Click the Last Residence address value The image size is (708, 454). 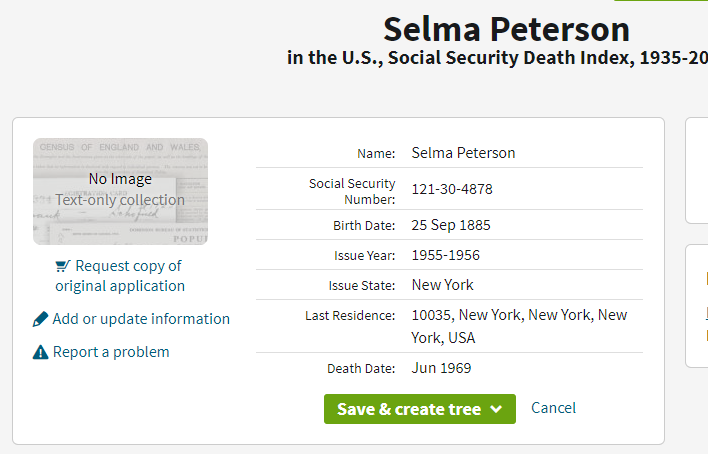[519, 326]
